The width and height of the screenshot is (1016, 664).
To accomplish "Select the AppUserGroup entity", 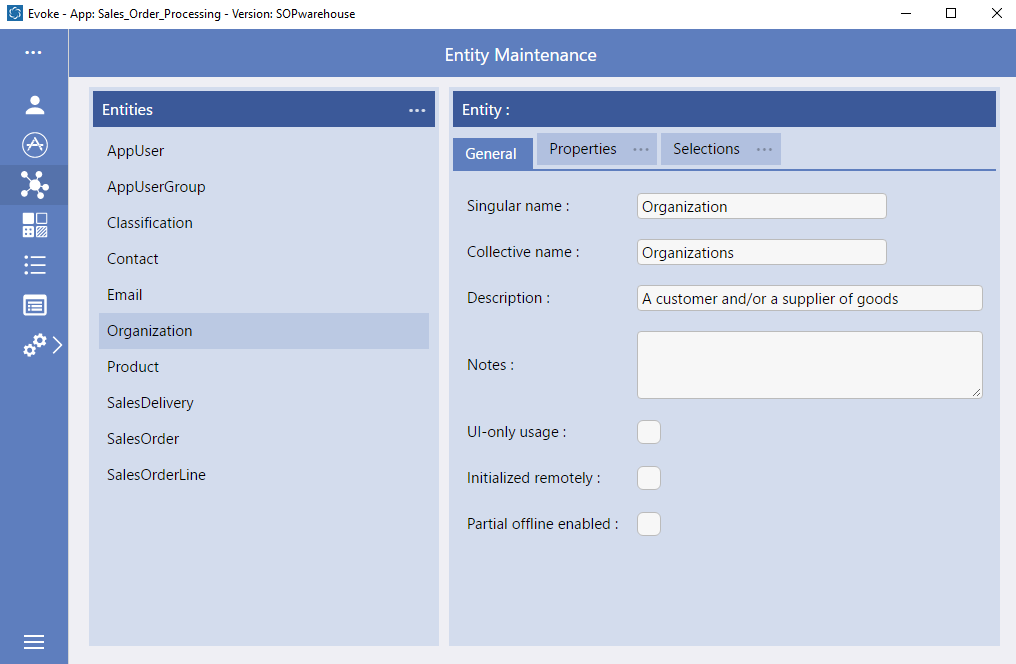I will tap(264, 187).
